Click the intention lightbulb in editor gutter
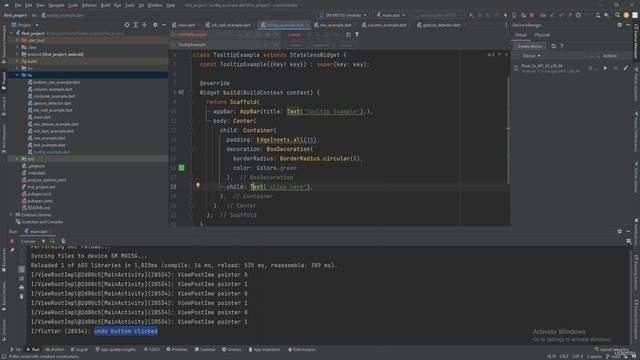The width and height of the screenshot is (640, 360). 198,185
